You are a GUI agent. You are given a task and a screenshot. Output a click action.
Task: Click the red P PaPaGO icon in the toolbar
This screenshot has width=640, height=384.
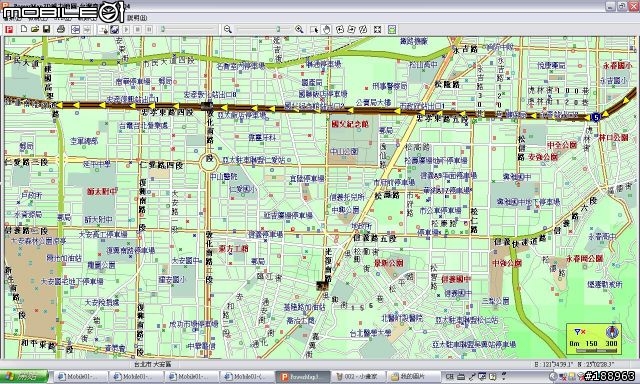coord(9,29)
